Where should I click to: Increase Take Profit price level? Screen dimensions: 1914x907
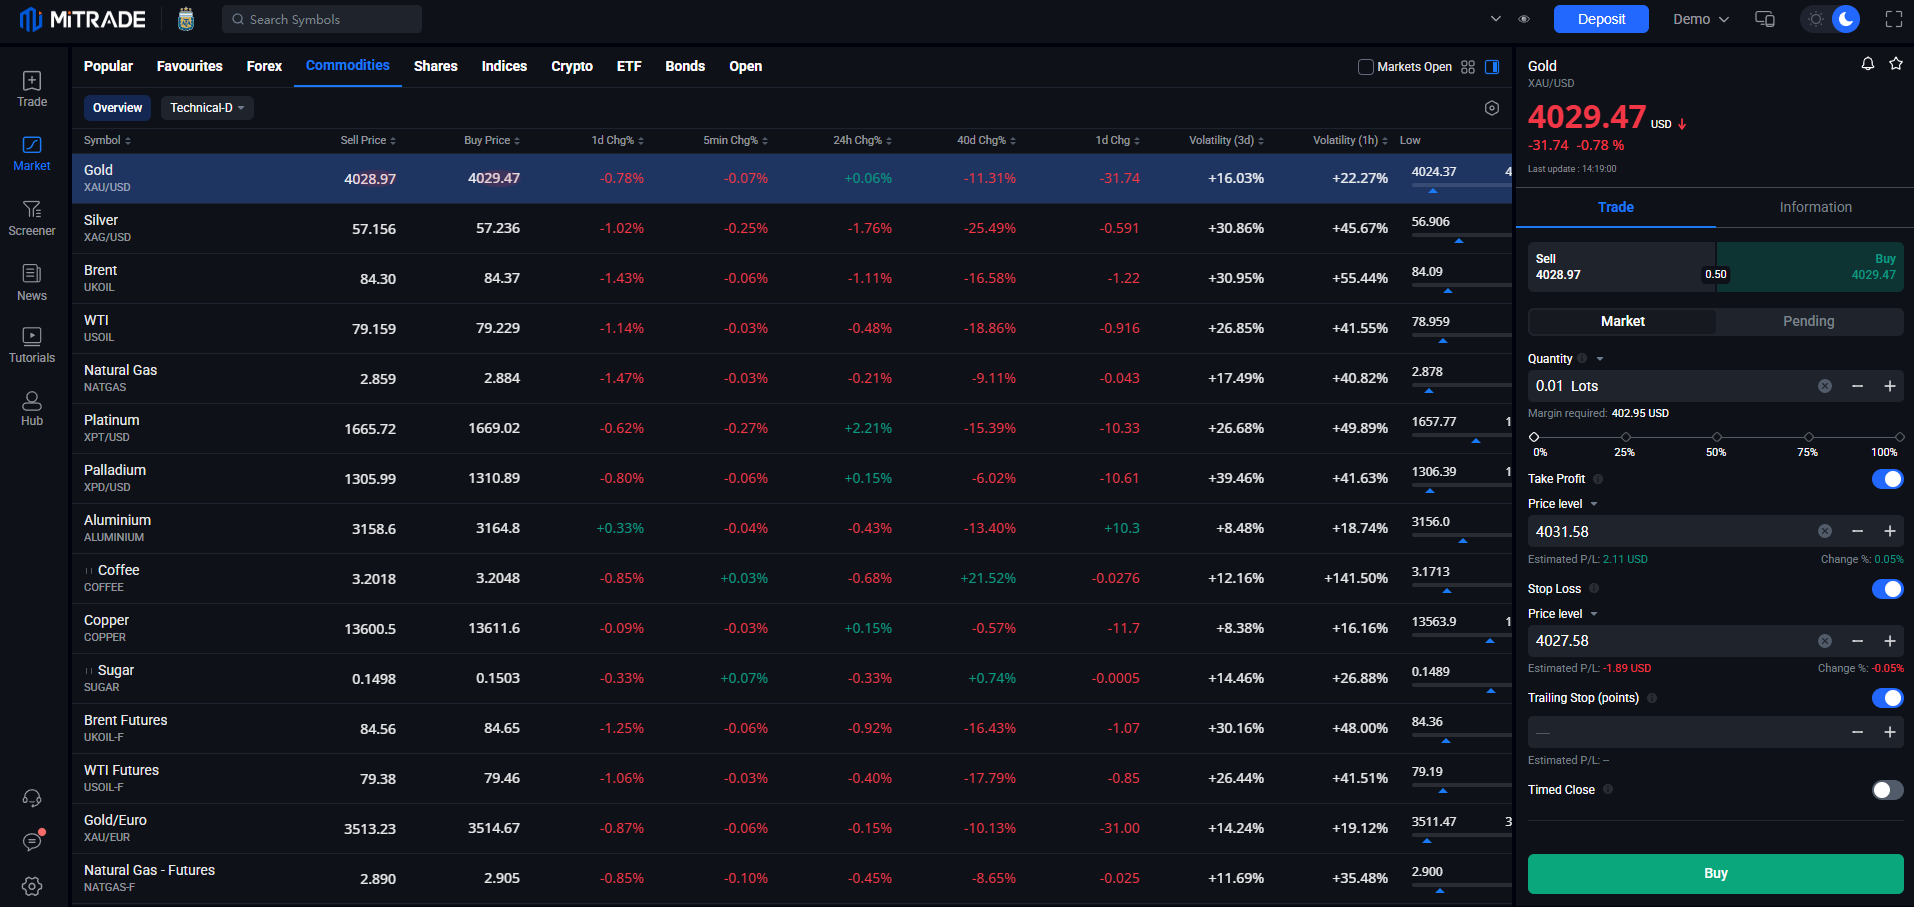click(x=1890, y=531)
